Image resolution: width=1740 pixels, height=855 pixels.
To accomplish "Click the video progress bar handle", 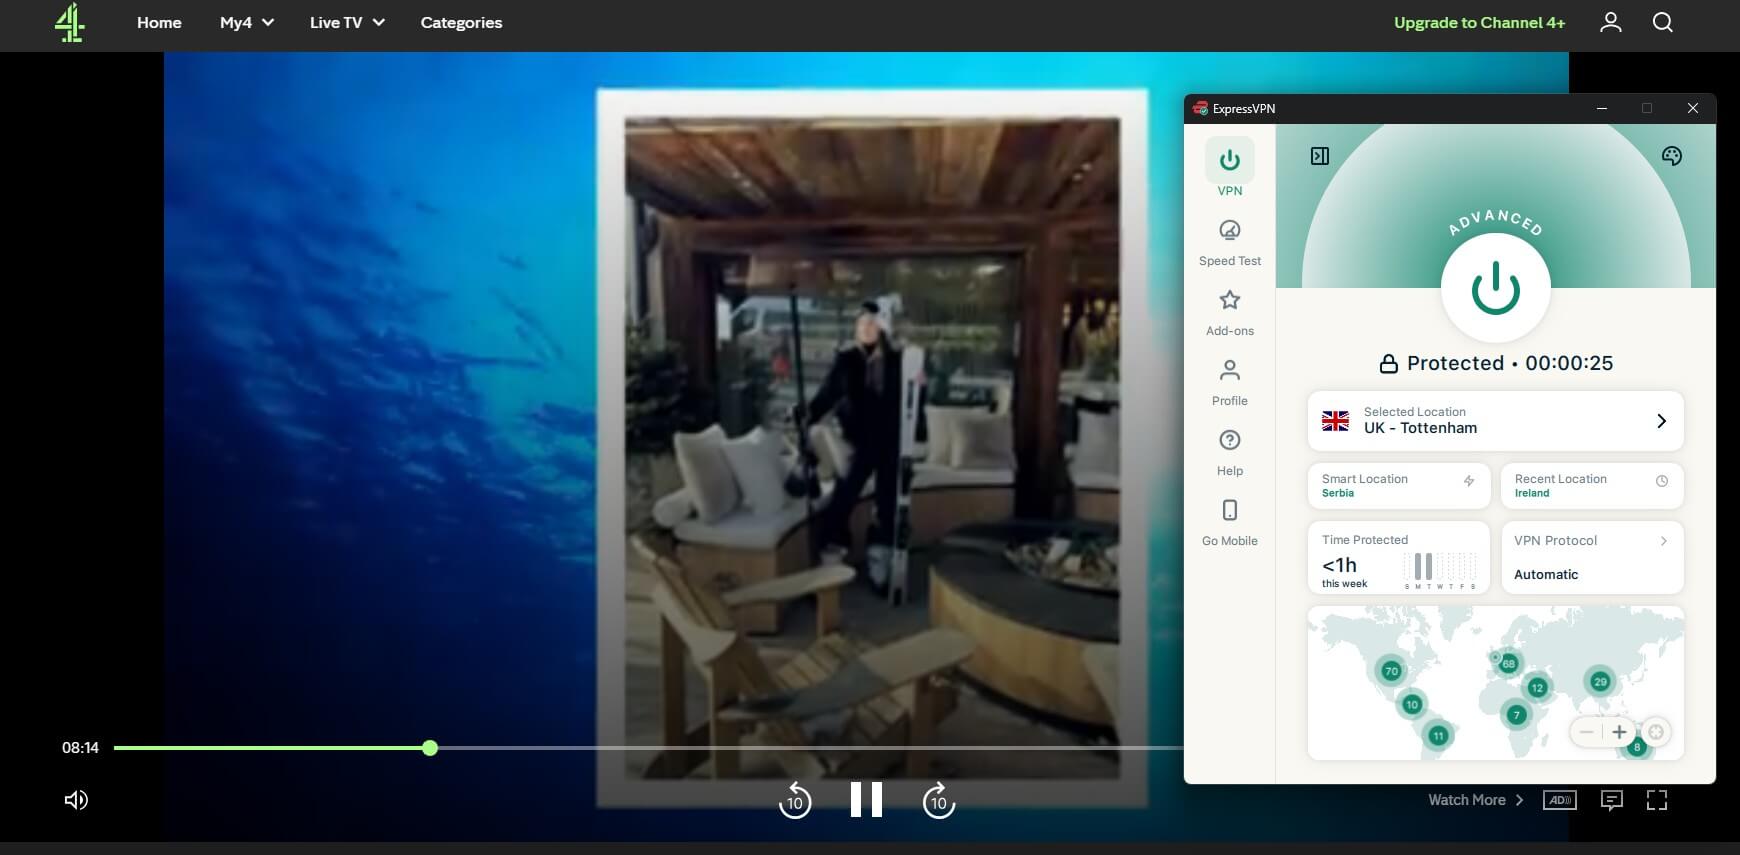I will tap(430, 748).
